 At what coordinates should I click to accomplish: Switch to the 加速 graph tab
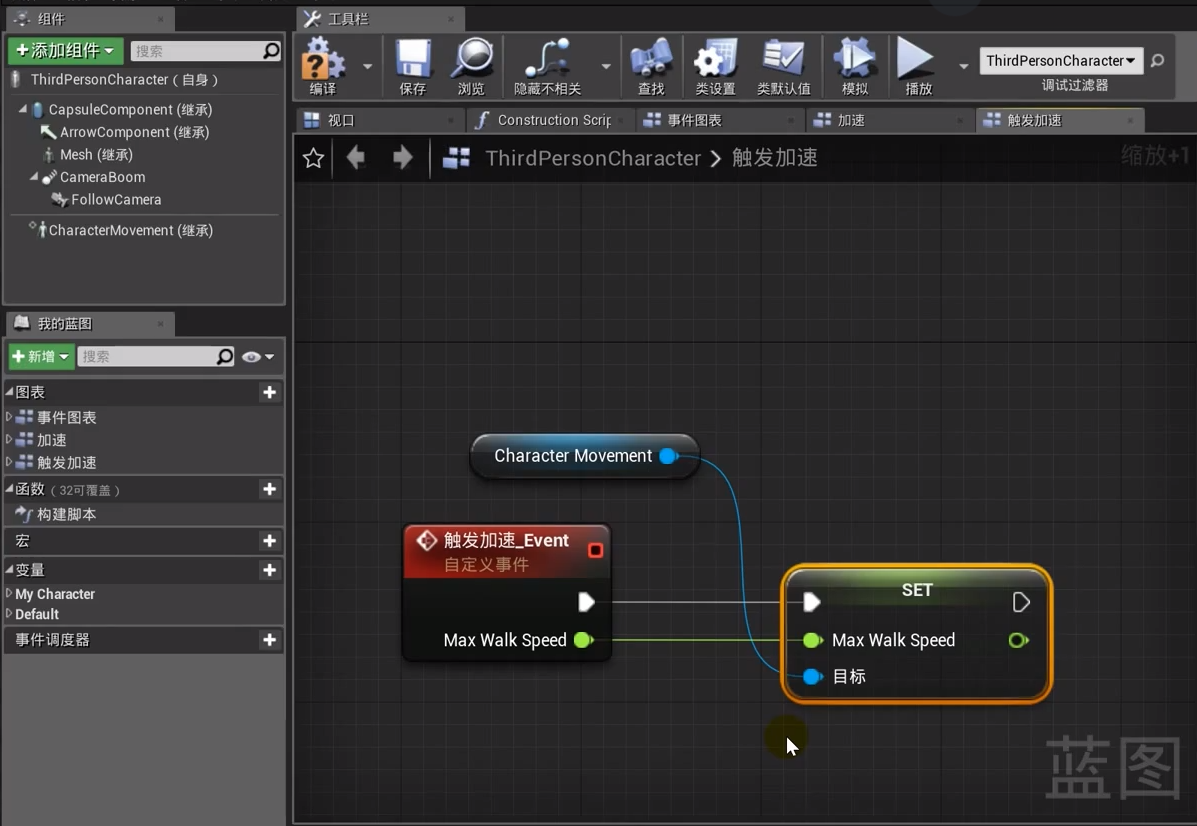tap(890, 120)
